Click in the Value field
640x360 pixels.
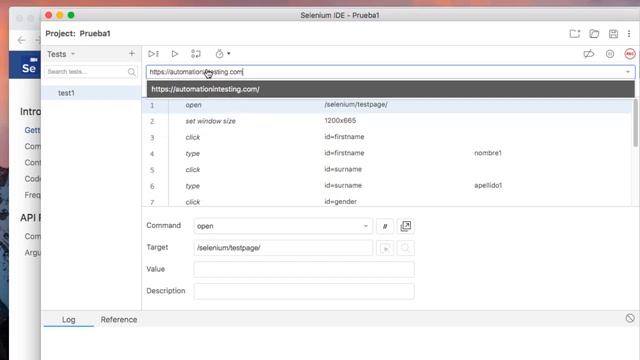click(x=304, y=269)
